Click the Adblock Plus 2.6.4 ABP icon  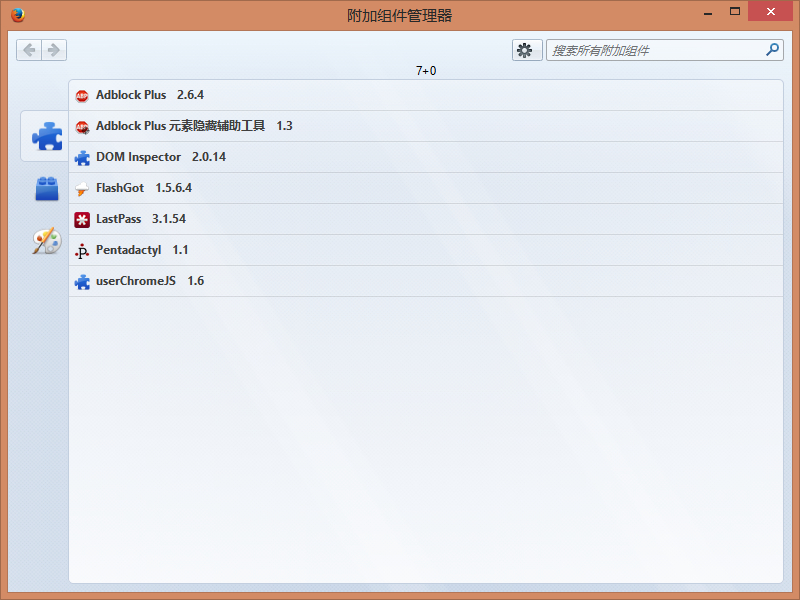pos(82,95)
